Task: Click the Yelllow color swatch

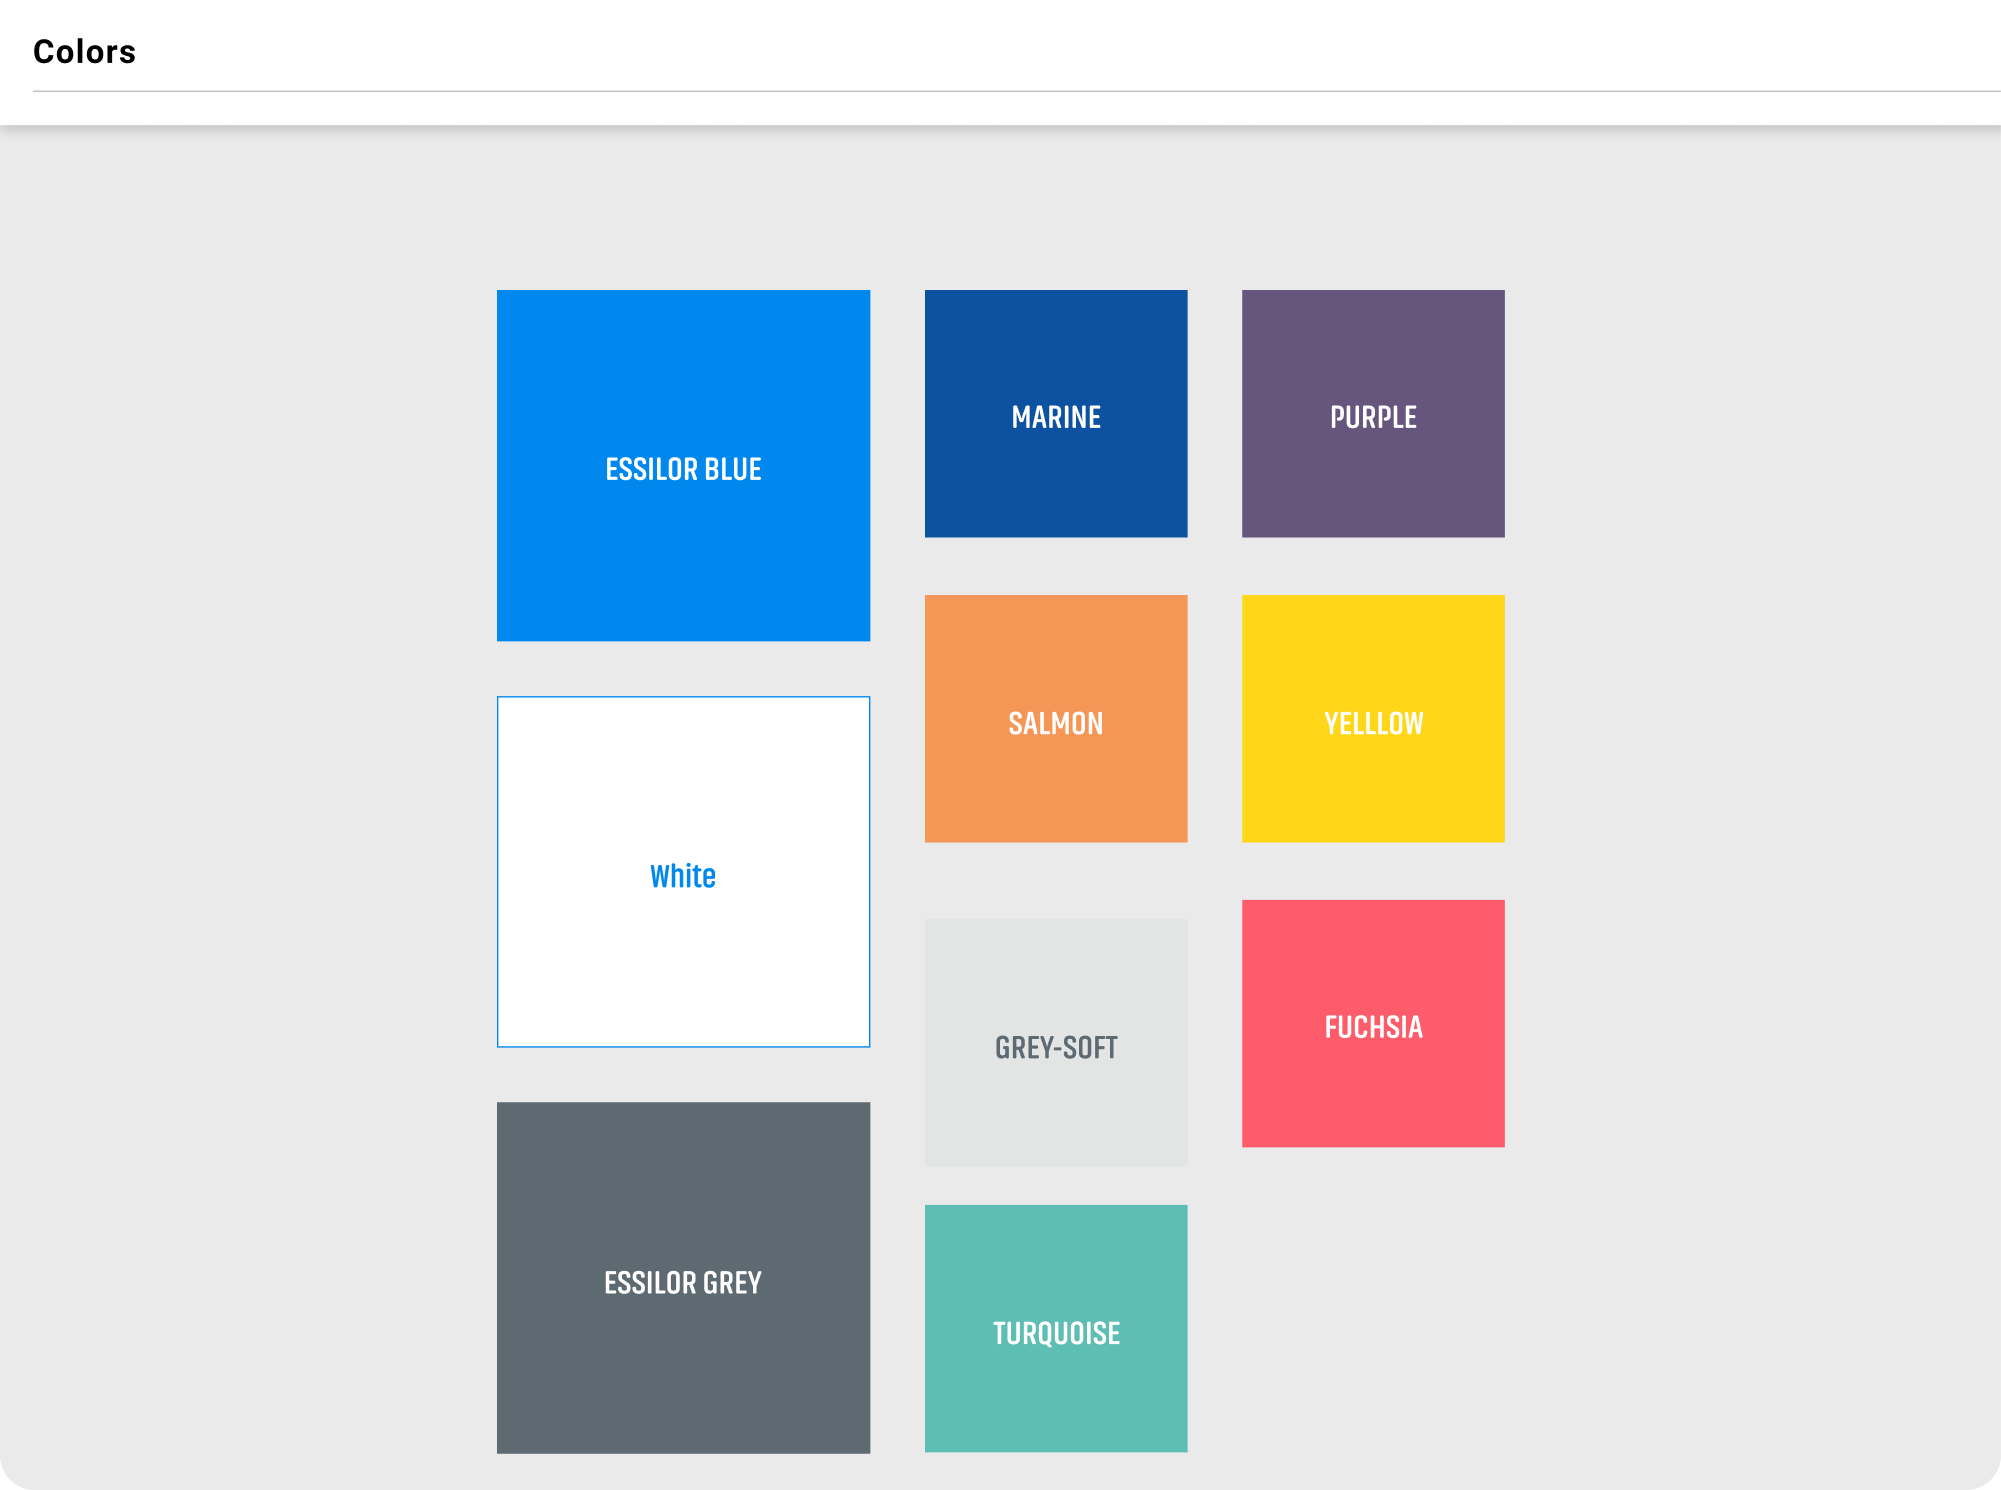Action: coord(1372,785)
